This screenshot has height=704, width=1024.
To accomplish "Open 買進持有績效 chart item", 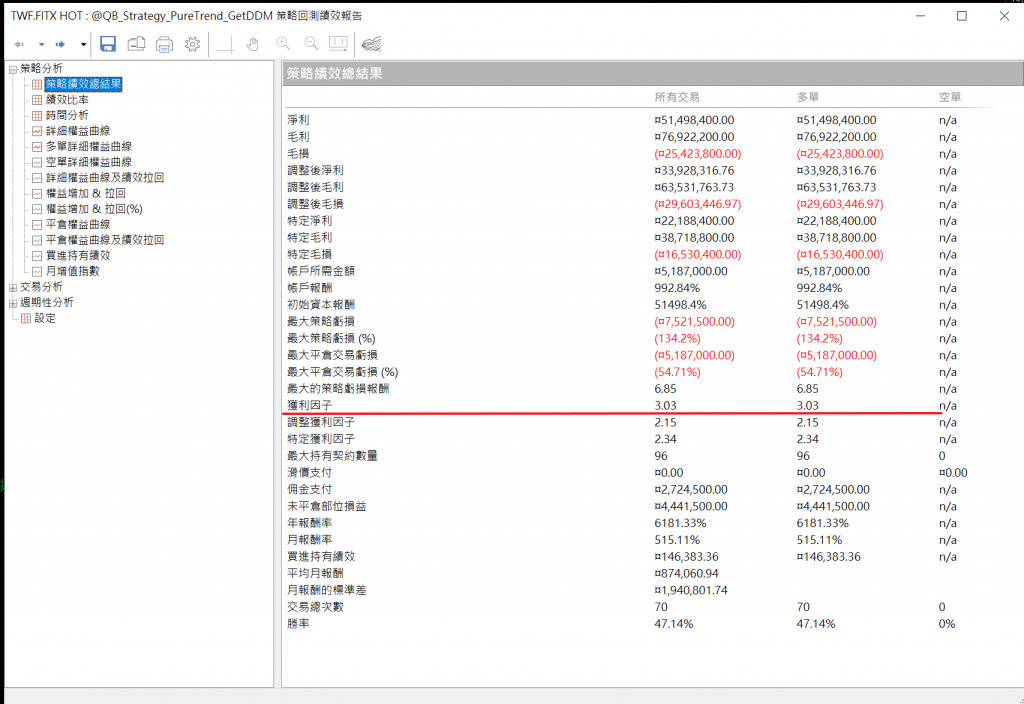I will [x=78, y=256].
